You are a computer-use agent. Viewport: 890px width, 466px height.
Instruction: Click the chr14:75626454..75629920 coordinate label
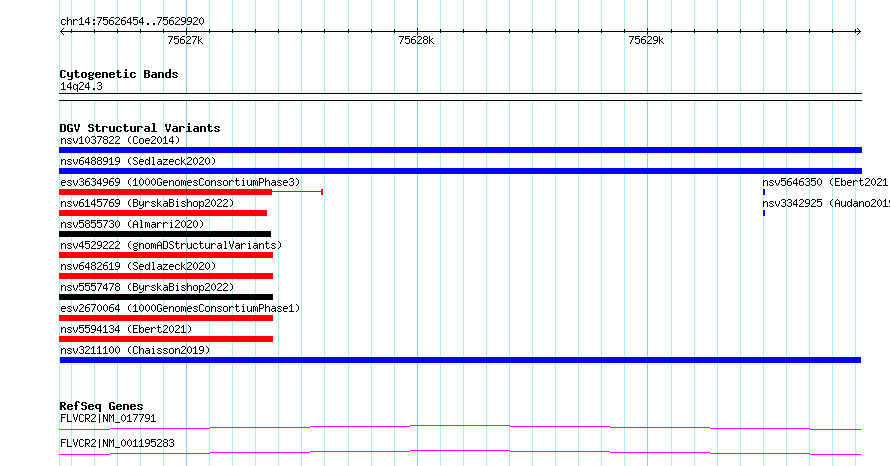click(132, 21)
